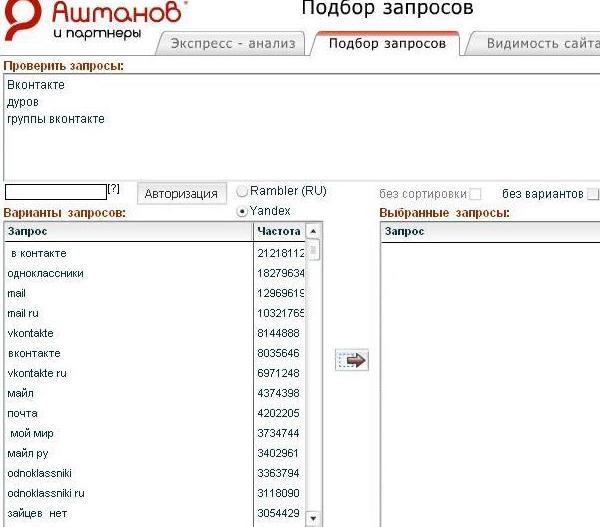Move selected queries with the arrow button

(352, 360)
